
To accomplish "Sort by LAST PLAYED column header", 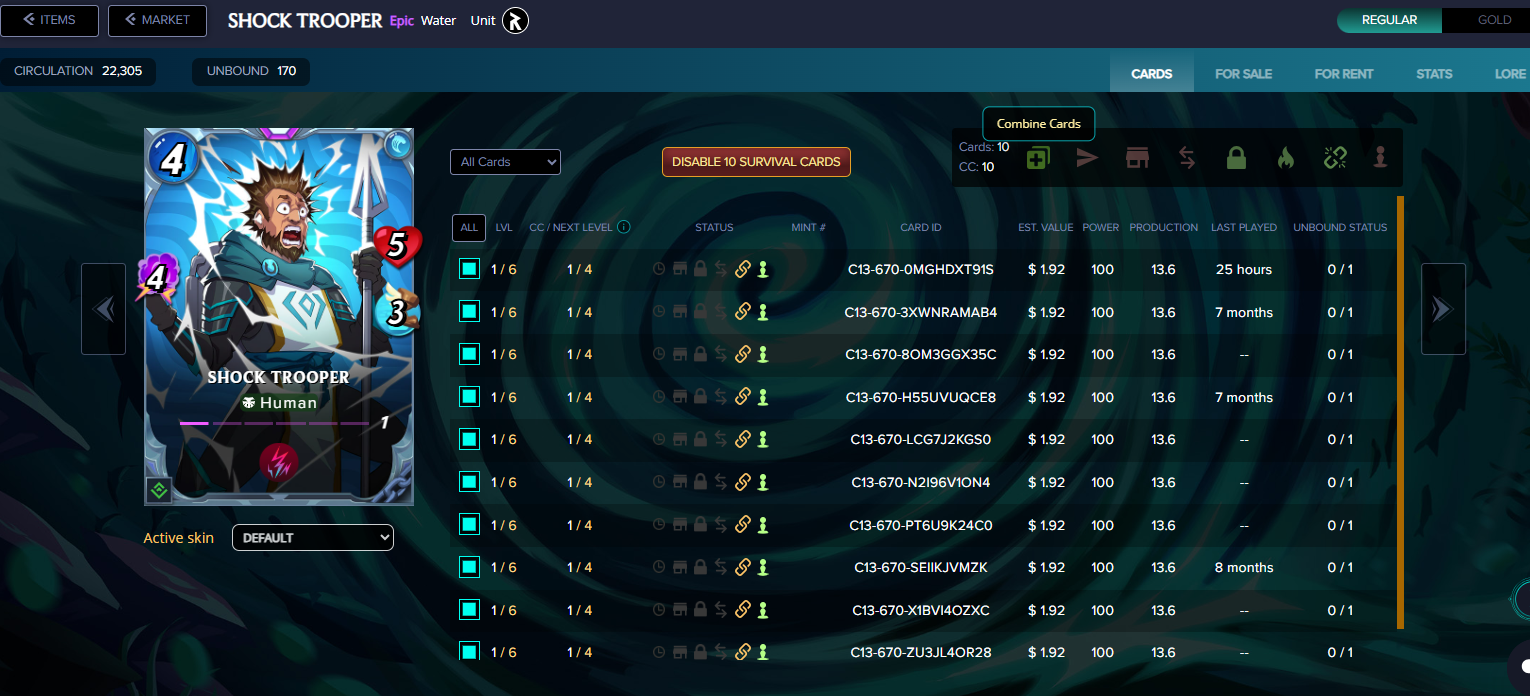I will 1244,227.
